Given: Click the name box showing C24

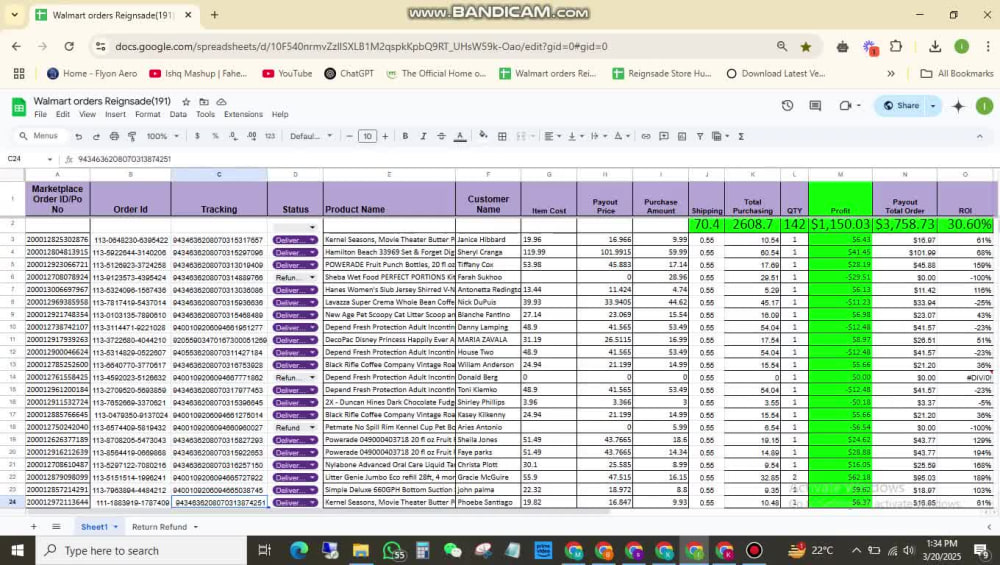Looking at the screenshot, I should coord(29,159).
